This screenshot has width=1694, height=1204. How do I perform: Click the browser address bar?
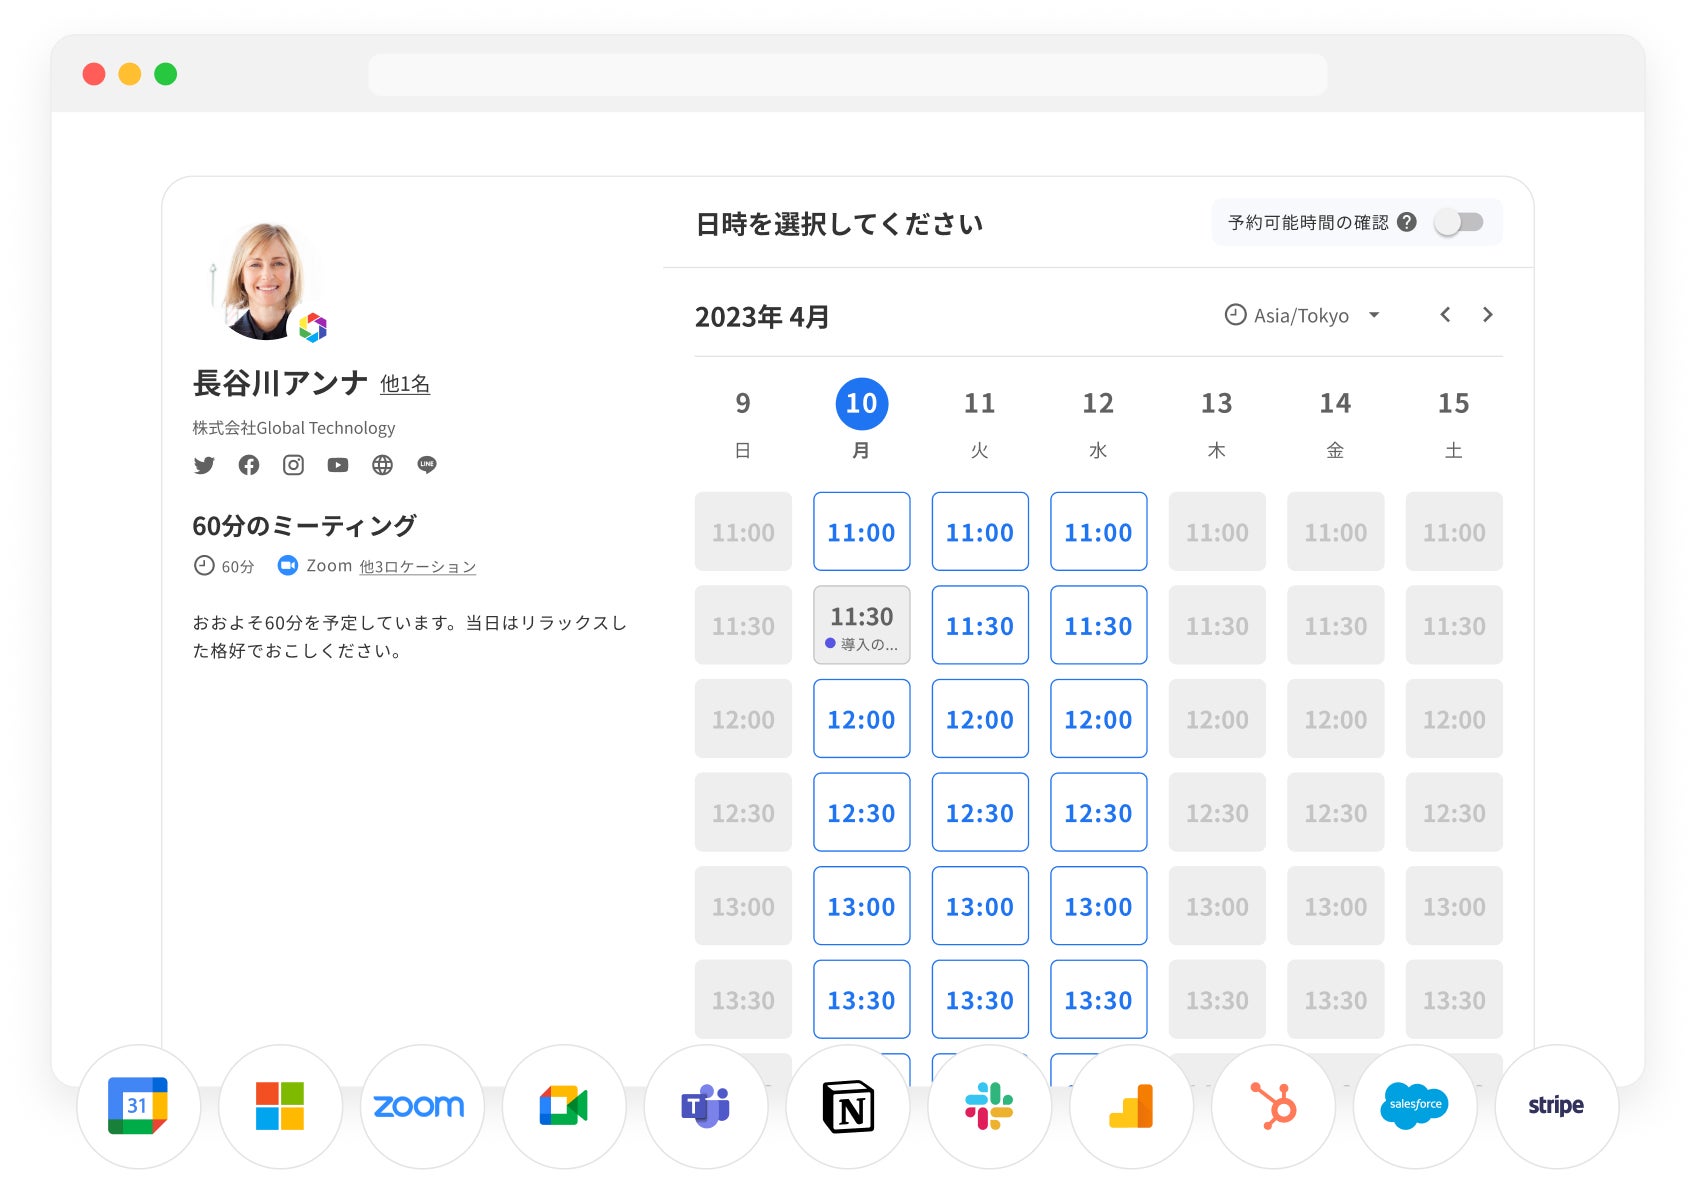tap(848, 74)
